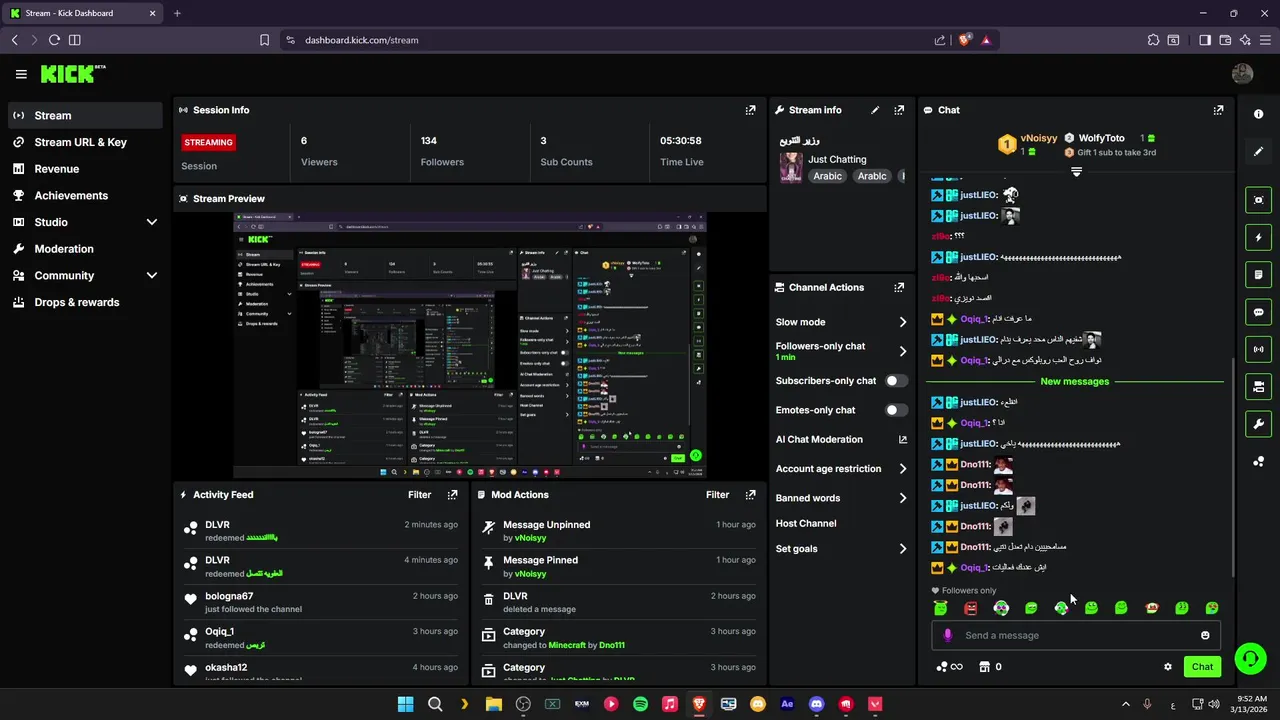Click the Send a message input field

(1078, 635)
